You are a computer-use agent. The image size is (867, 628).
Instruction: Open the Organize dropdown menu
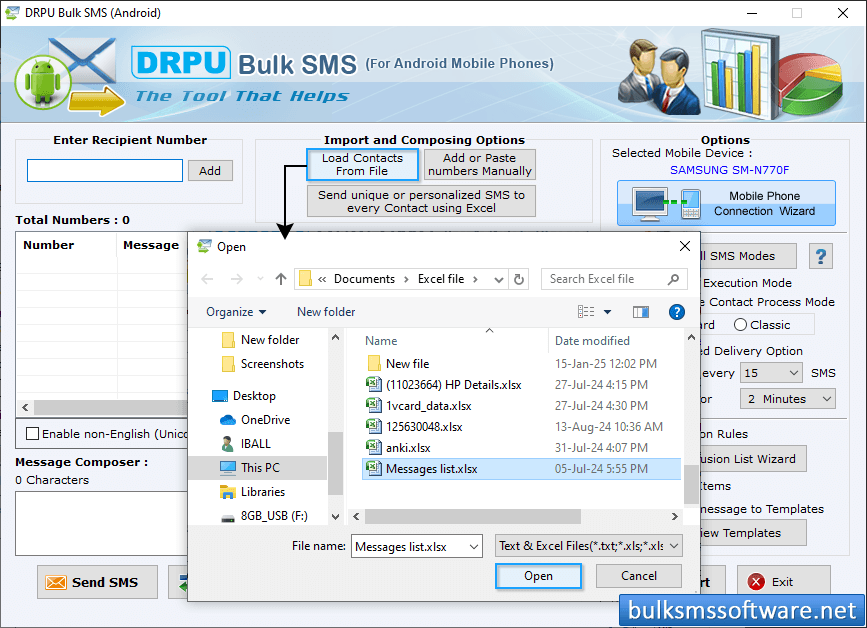(x=236, y=312)
